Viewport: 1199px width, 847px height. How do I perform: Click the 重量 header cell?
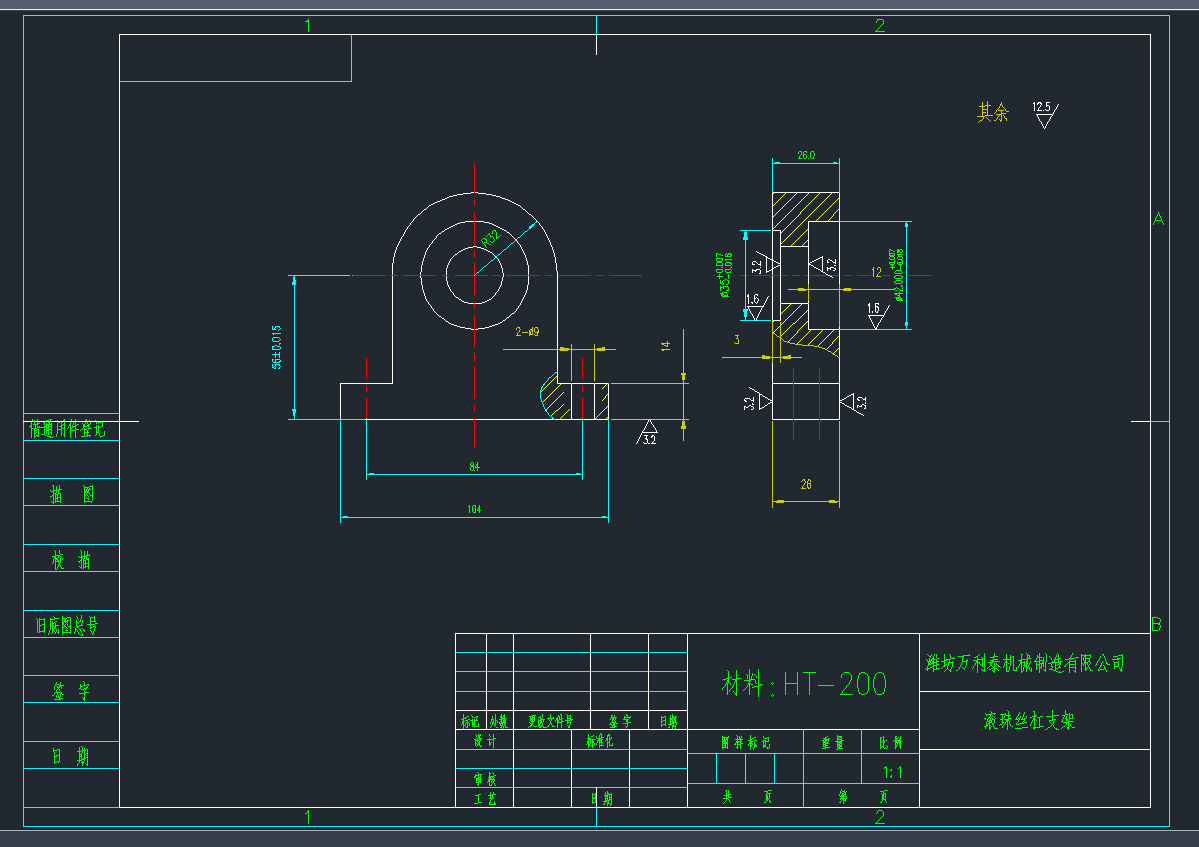832,742
